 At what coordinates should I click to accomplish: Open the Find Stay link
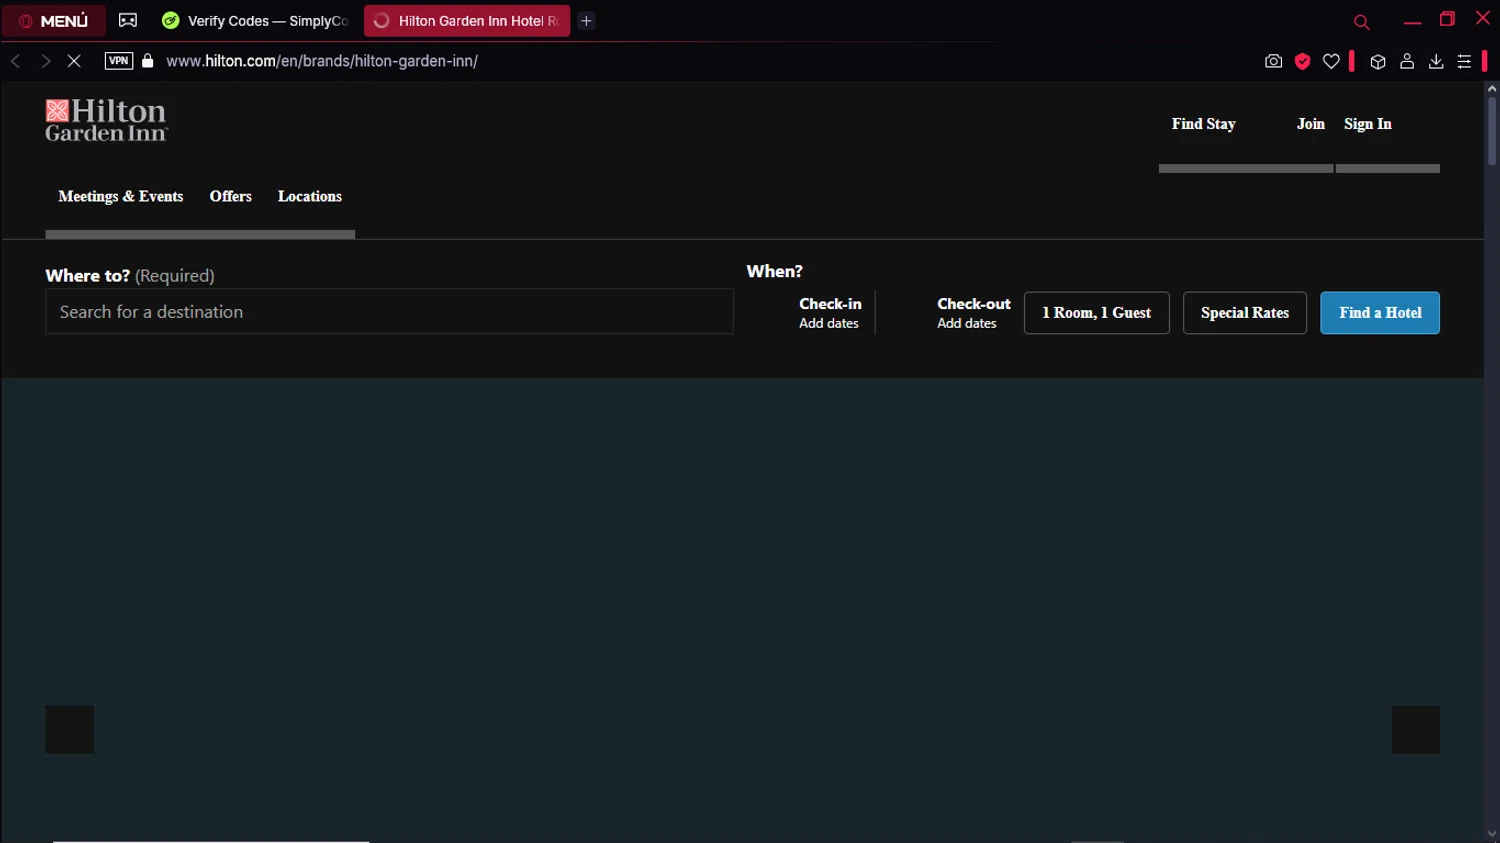tap(1203, 124)
